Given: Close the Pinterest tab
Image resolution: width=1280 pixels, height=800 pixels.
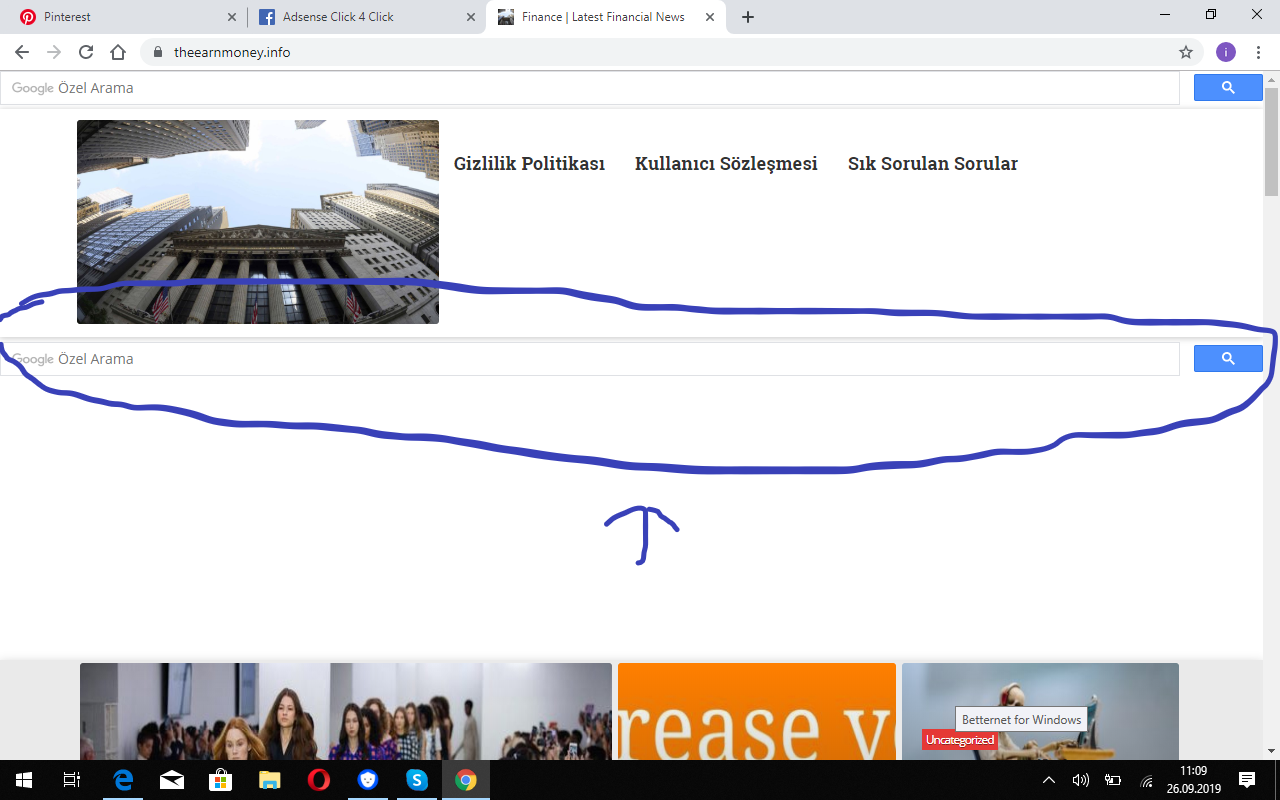Looking at the screenshot, I should [x=232, y=17].
